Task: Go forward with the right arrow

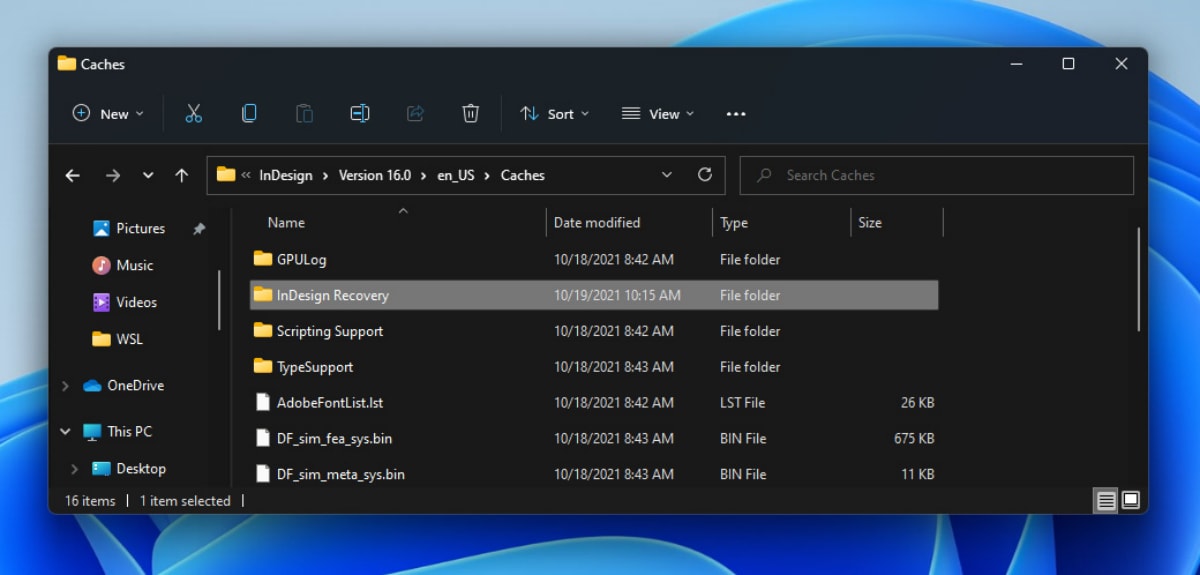Action: [112, 175]
